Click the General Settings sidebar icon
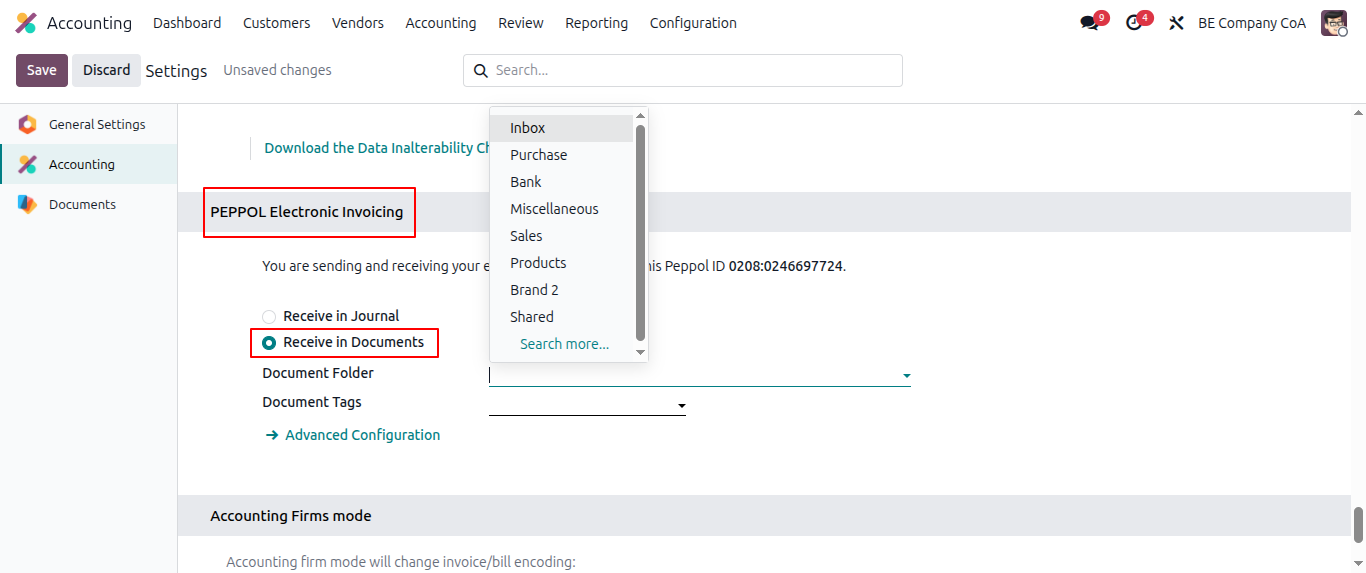Image resolution: width=1366 pixels, height=573 pixels. 28,125
